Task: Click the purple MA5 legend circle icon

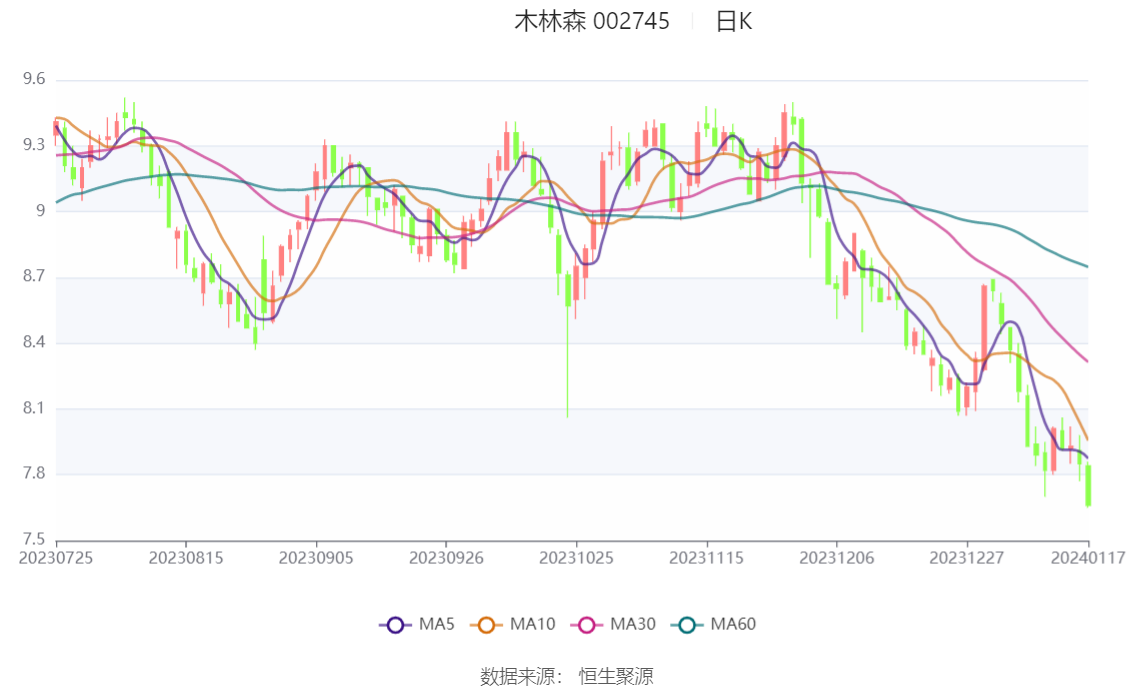Action: pos(395,625)
